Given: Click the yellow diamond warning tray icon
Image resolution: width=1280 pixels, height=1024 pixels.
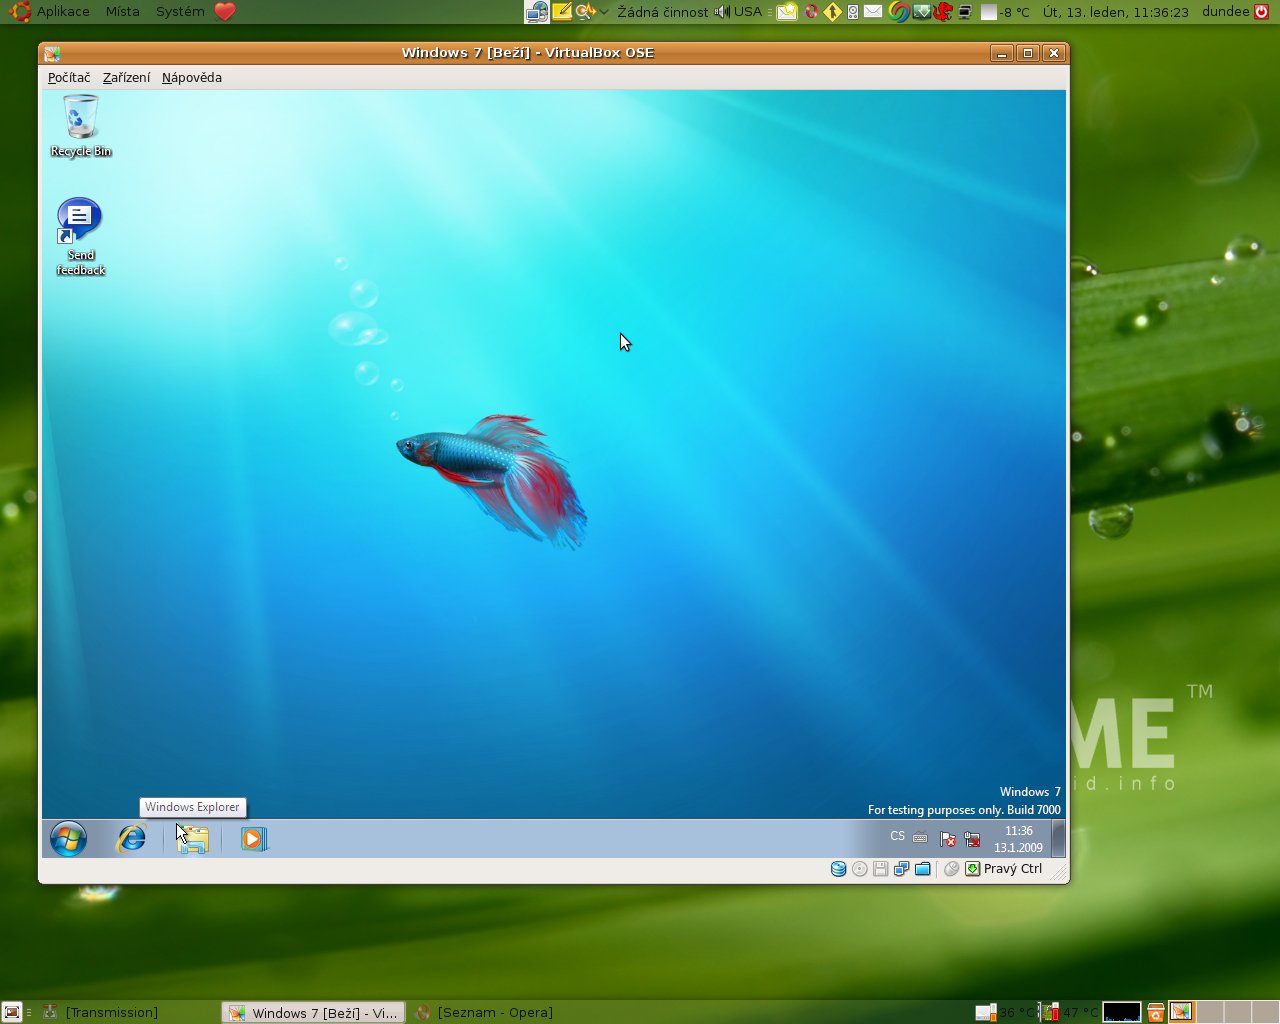Looking at the screenshot, I should click(832, 12).
